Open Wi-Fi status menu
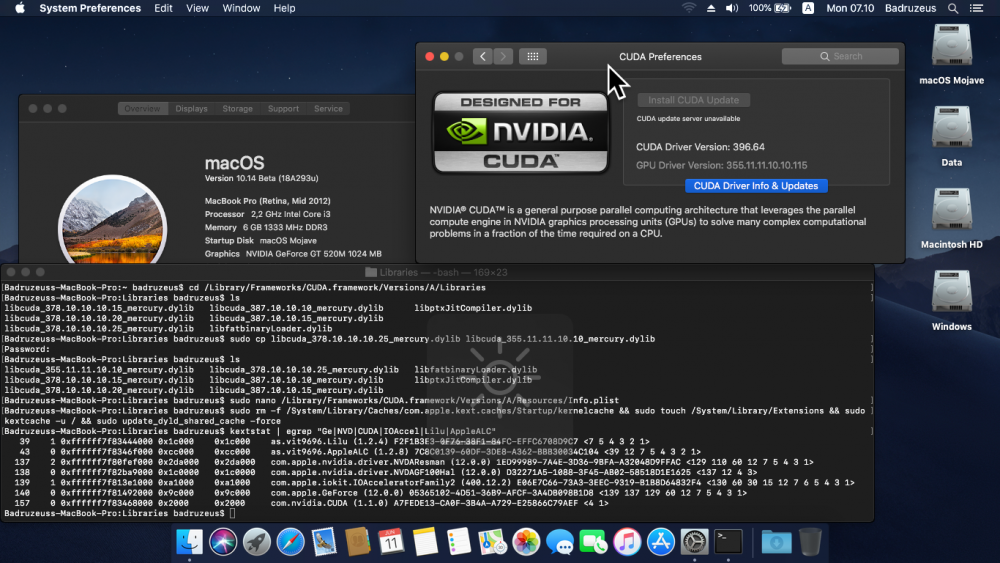This screenshot has width=1000, height=563. [x=689, y=8]
